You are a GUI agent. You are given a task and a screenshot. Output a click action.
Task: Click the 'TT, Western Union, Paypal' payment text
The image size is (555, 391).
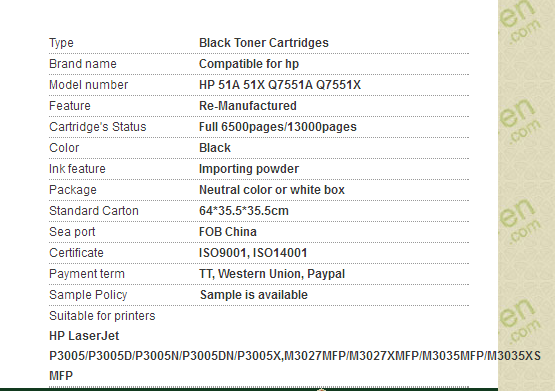point(272,274)
